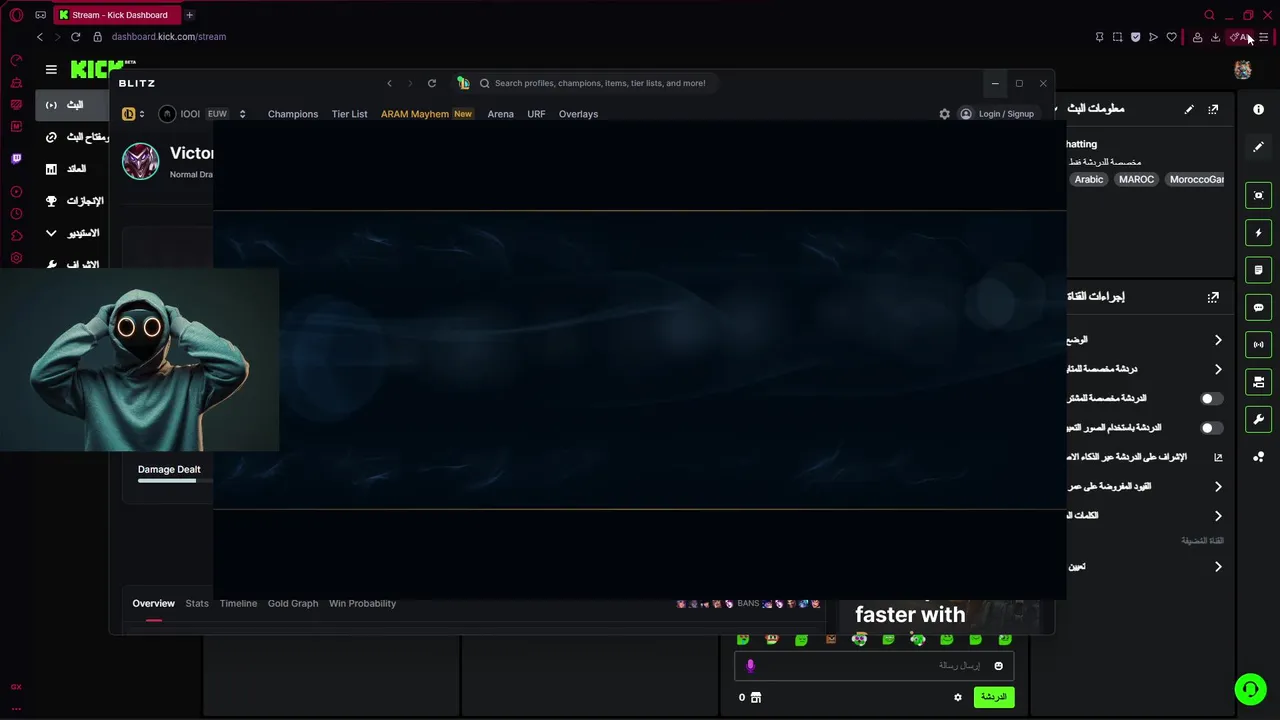This screenshot has height=720, width=1280.
Task: Open the emoji picker in chat
Action: click(x=998, y=666)
